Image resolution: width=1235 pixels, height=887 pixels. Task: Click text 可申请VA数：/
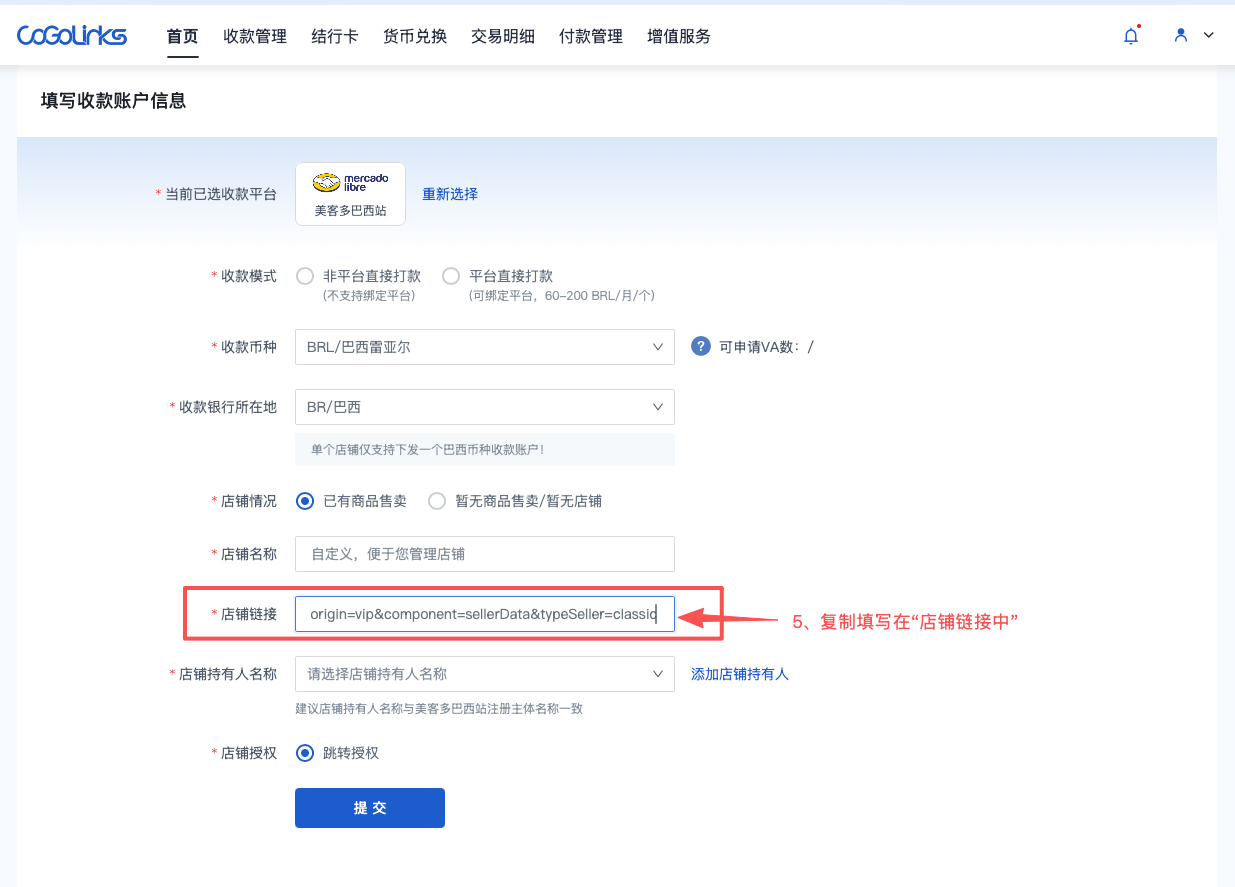click(767, 347)
